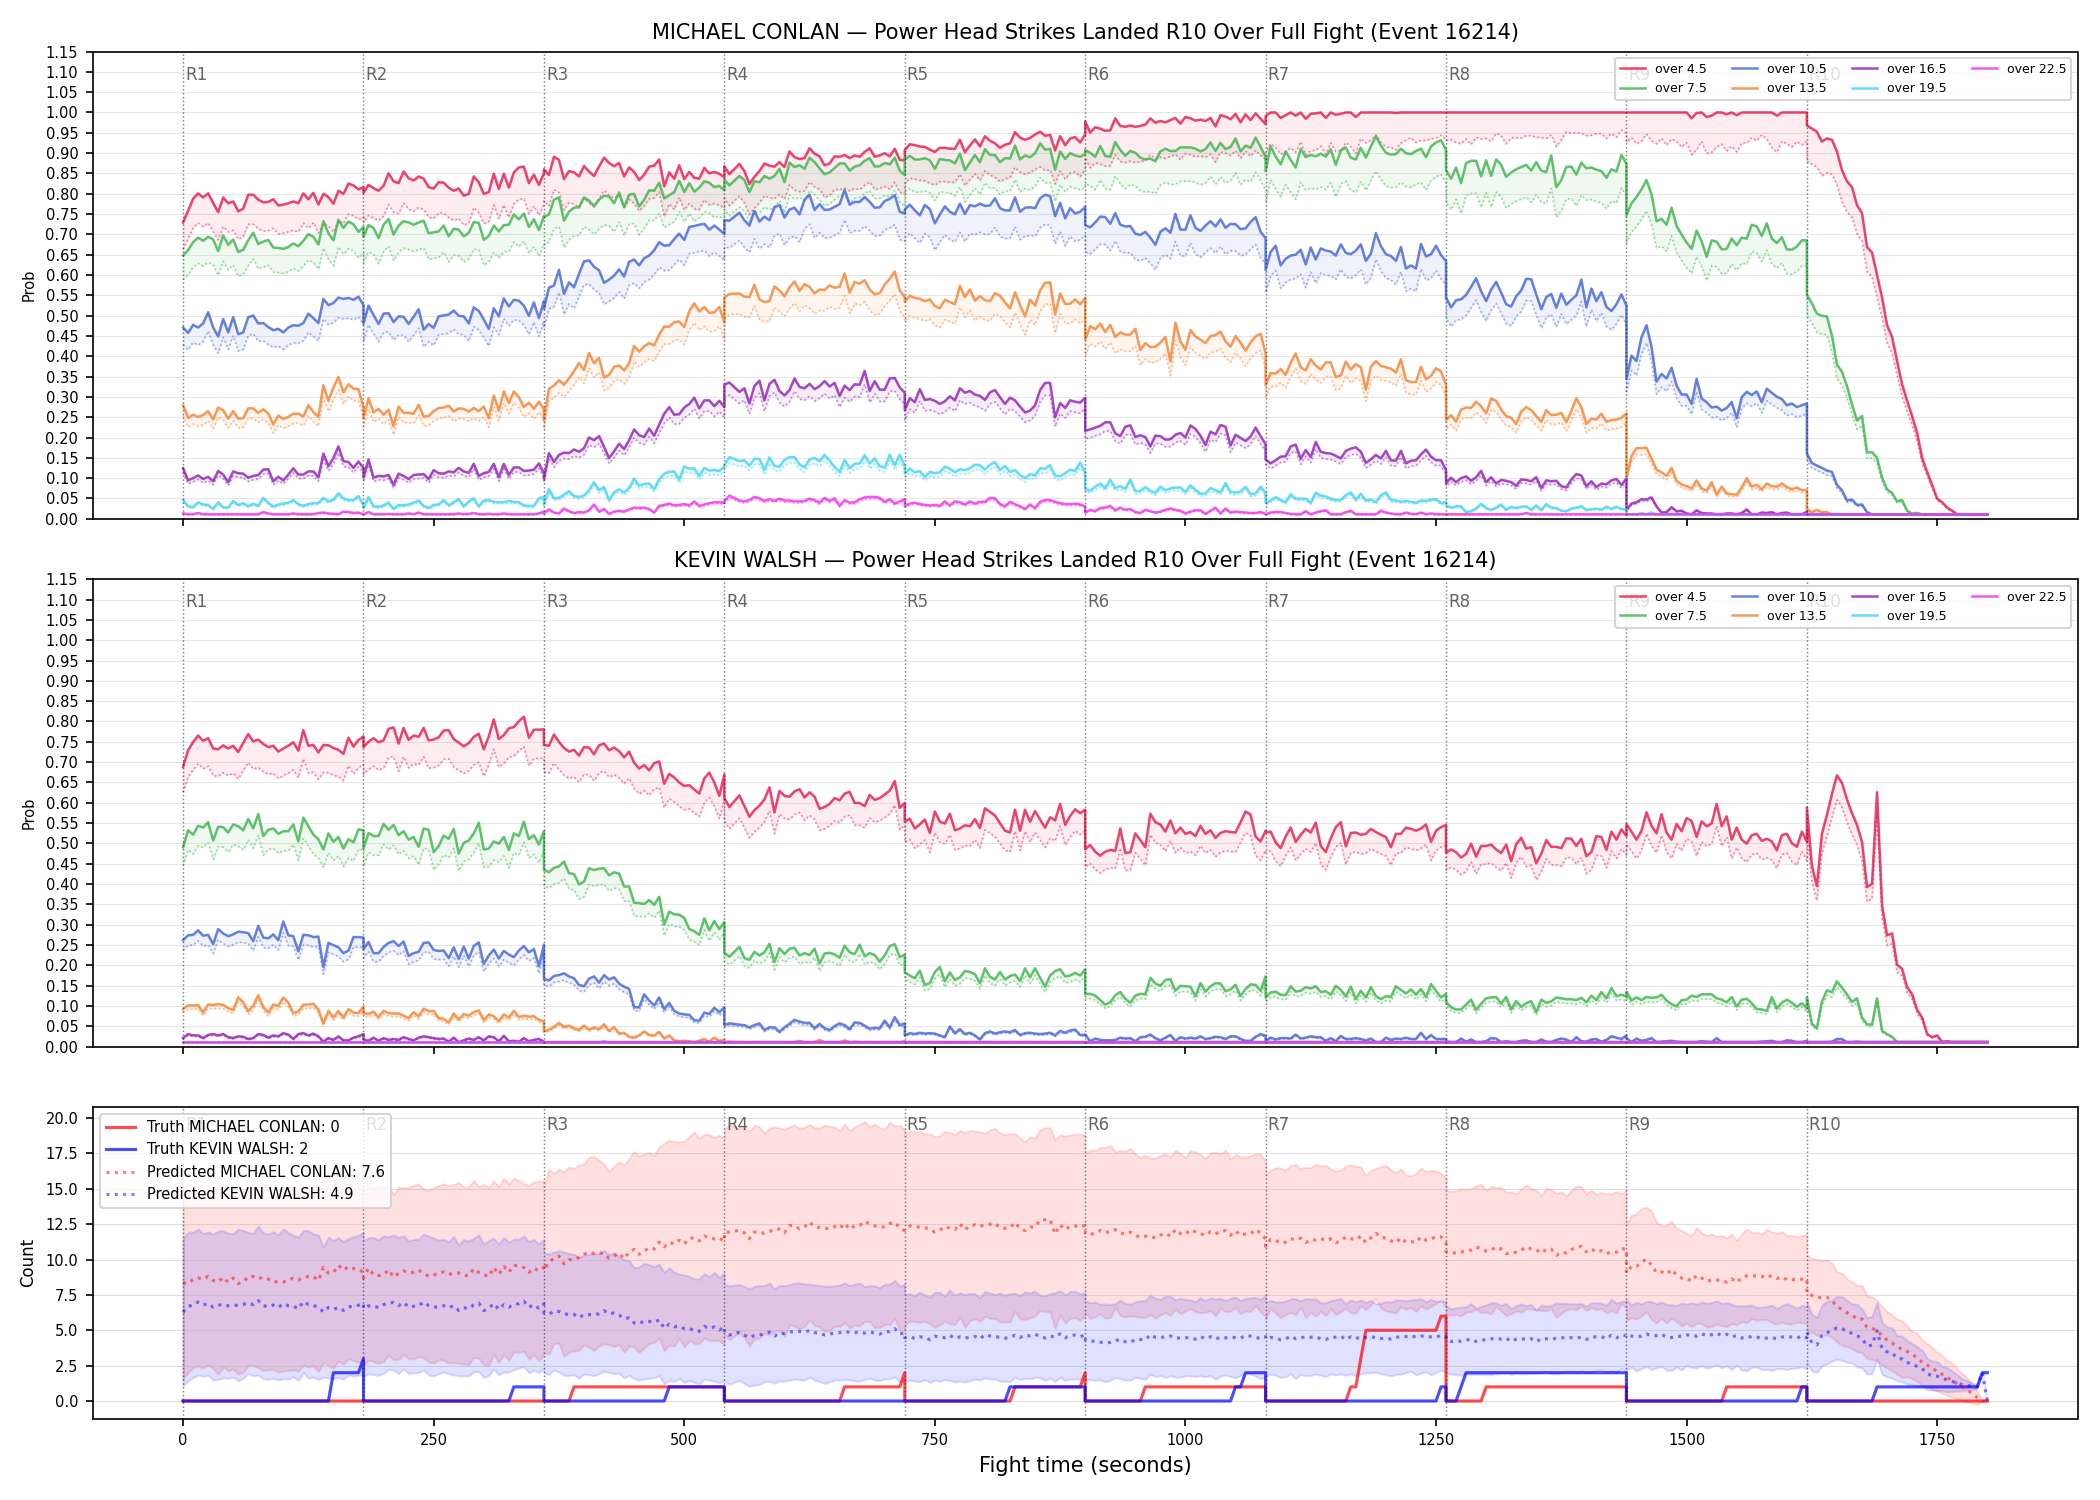Click the R7 round label in Conlan chart
This screenshot has height=1500, width=2100.
pyautogui.click(x=1278, y=74)
